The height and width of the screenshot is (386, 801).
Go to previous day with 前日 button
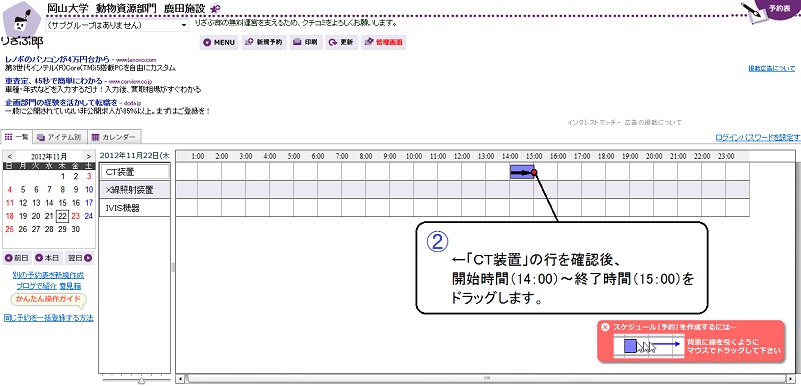[x=17, y=258]
